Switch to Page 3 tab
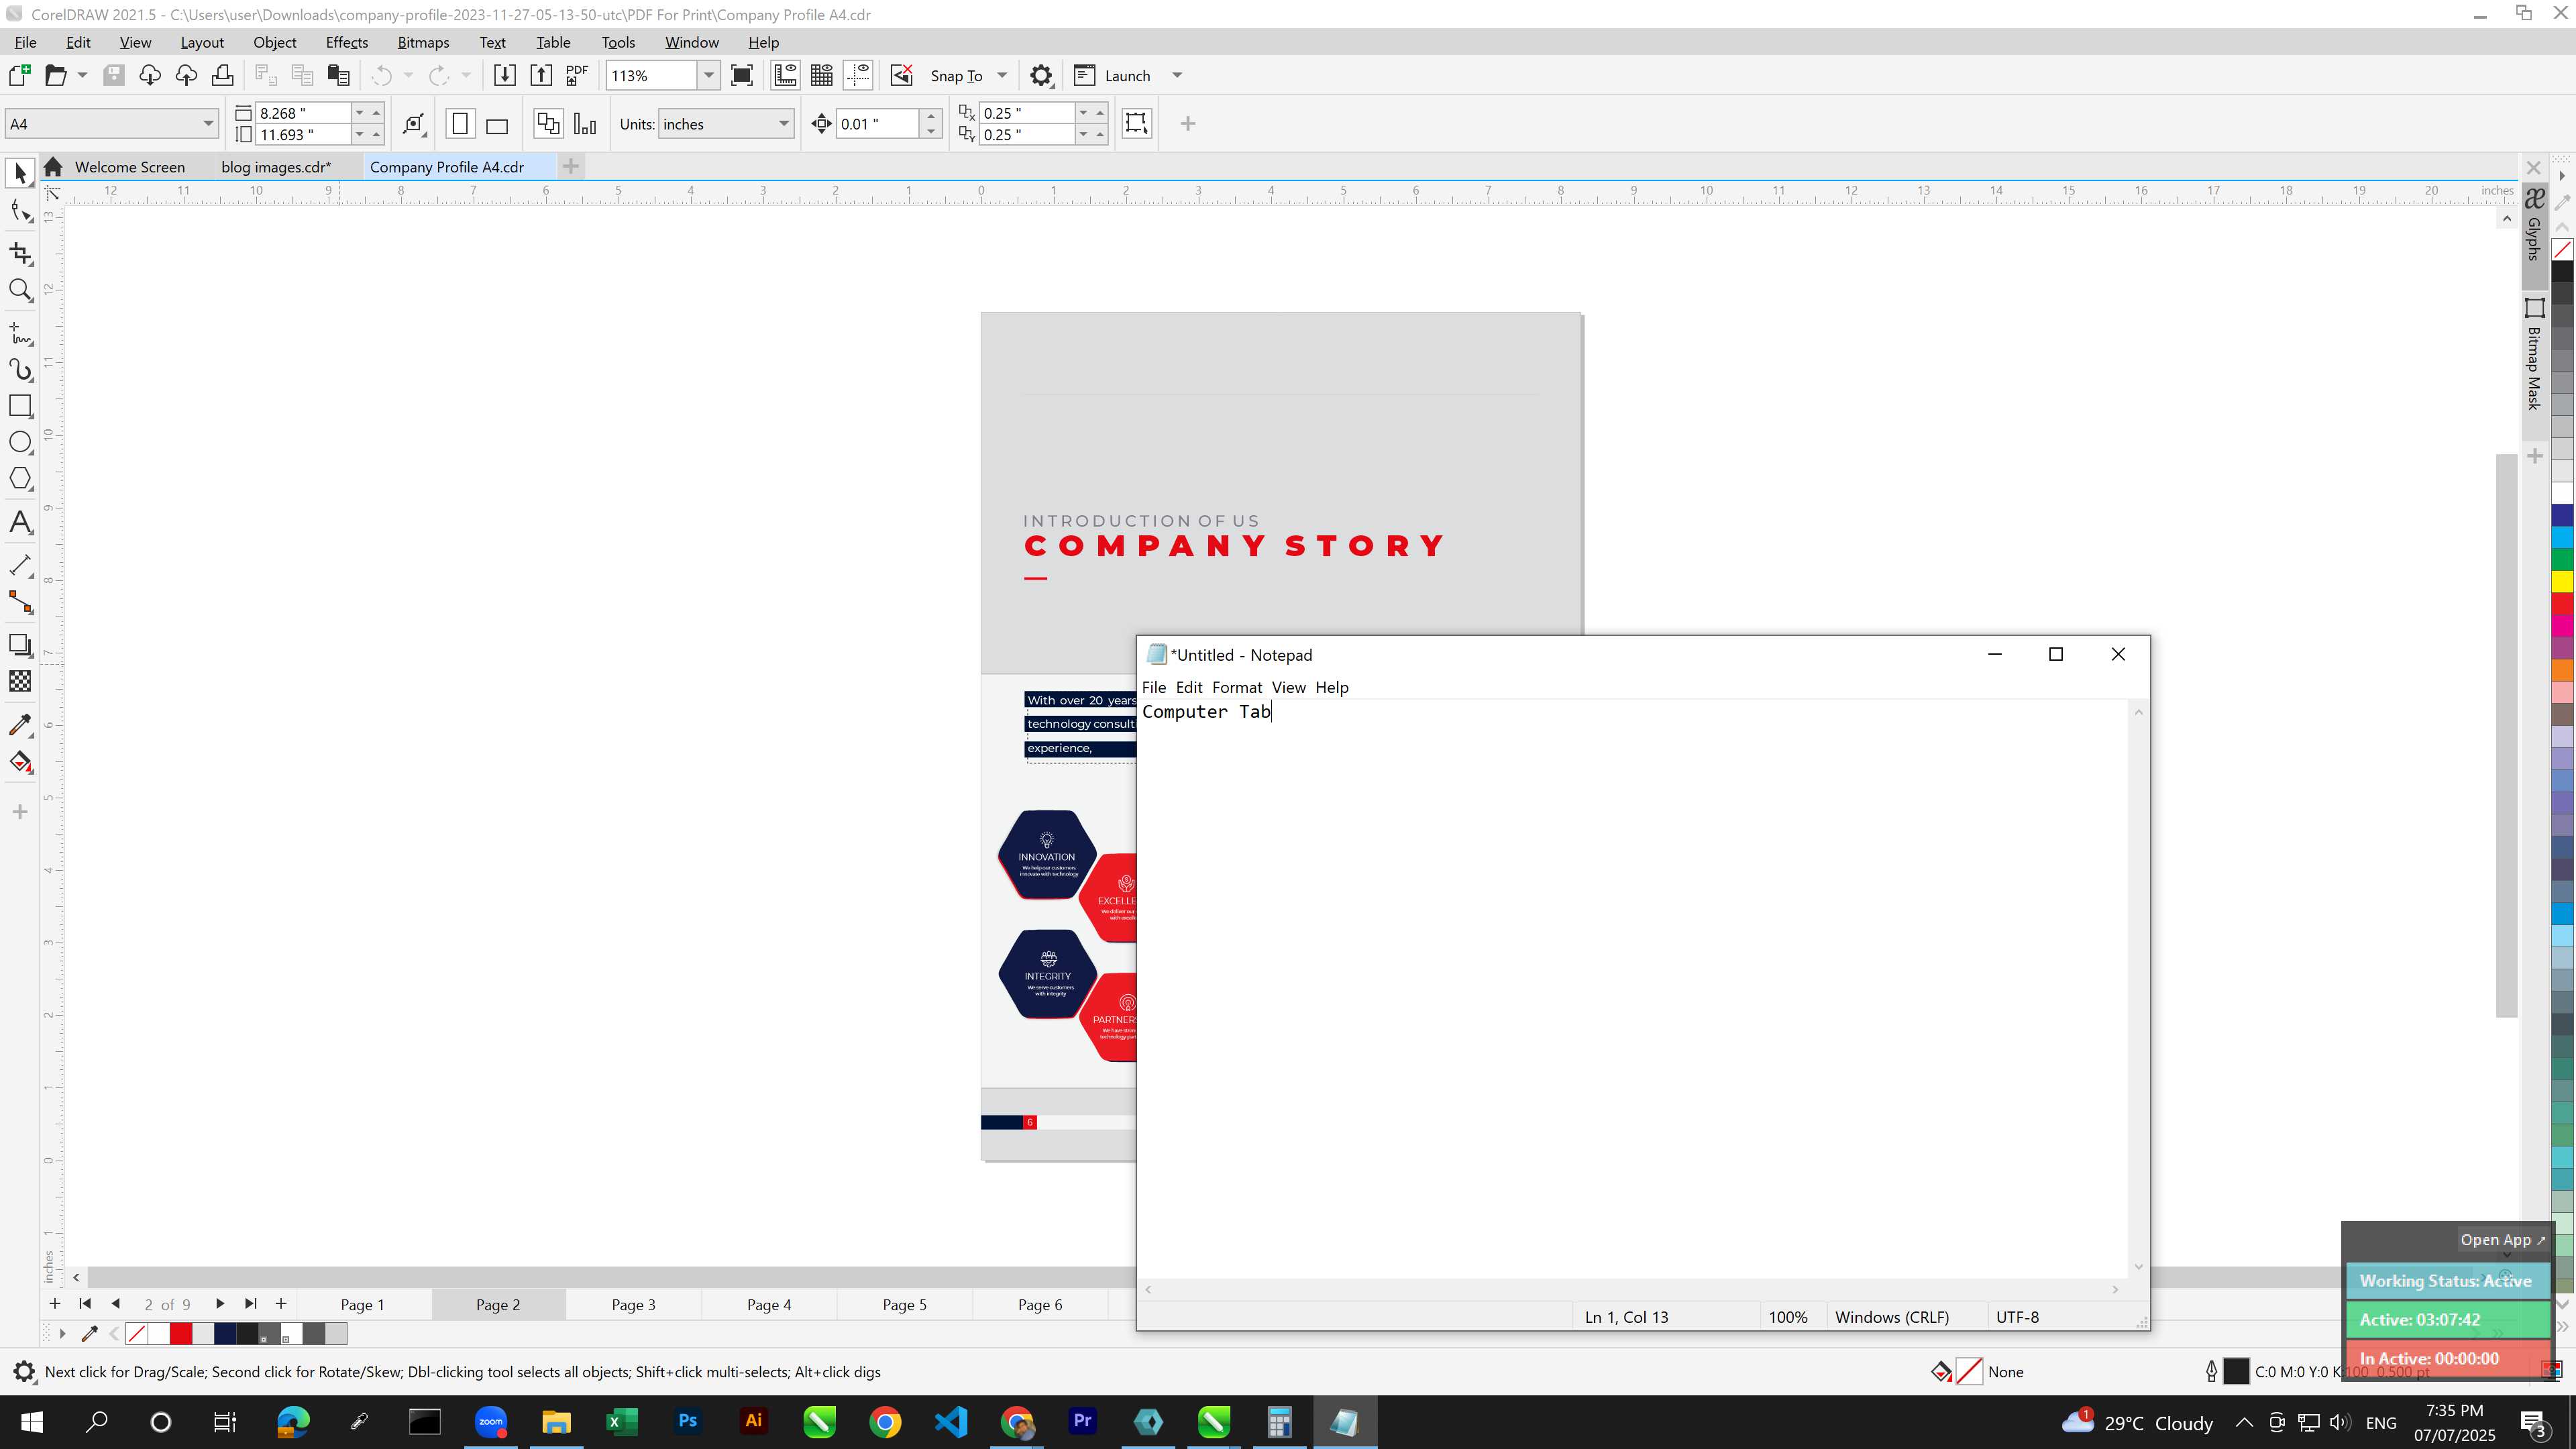 tap(633, 1305)
